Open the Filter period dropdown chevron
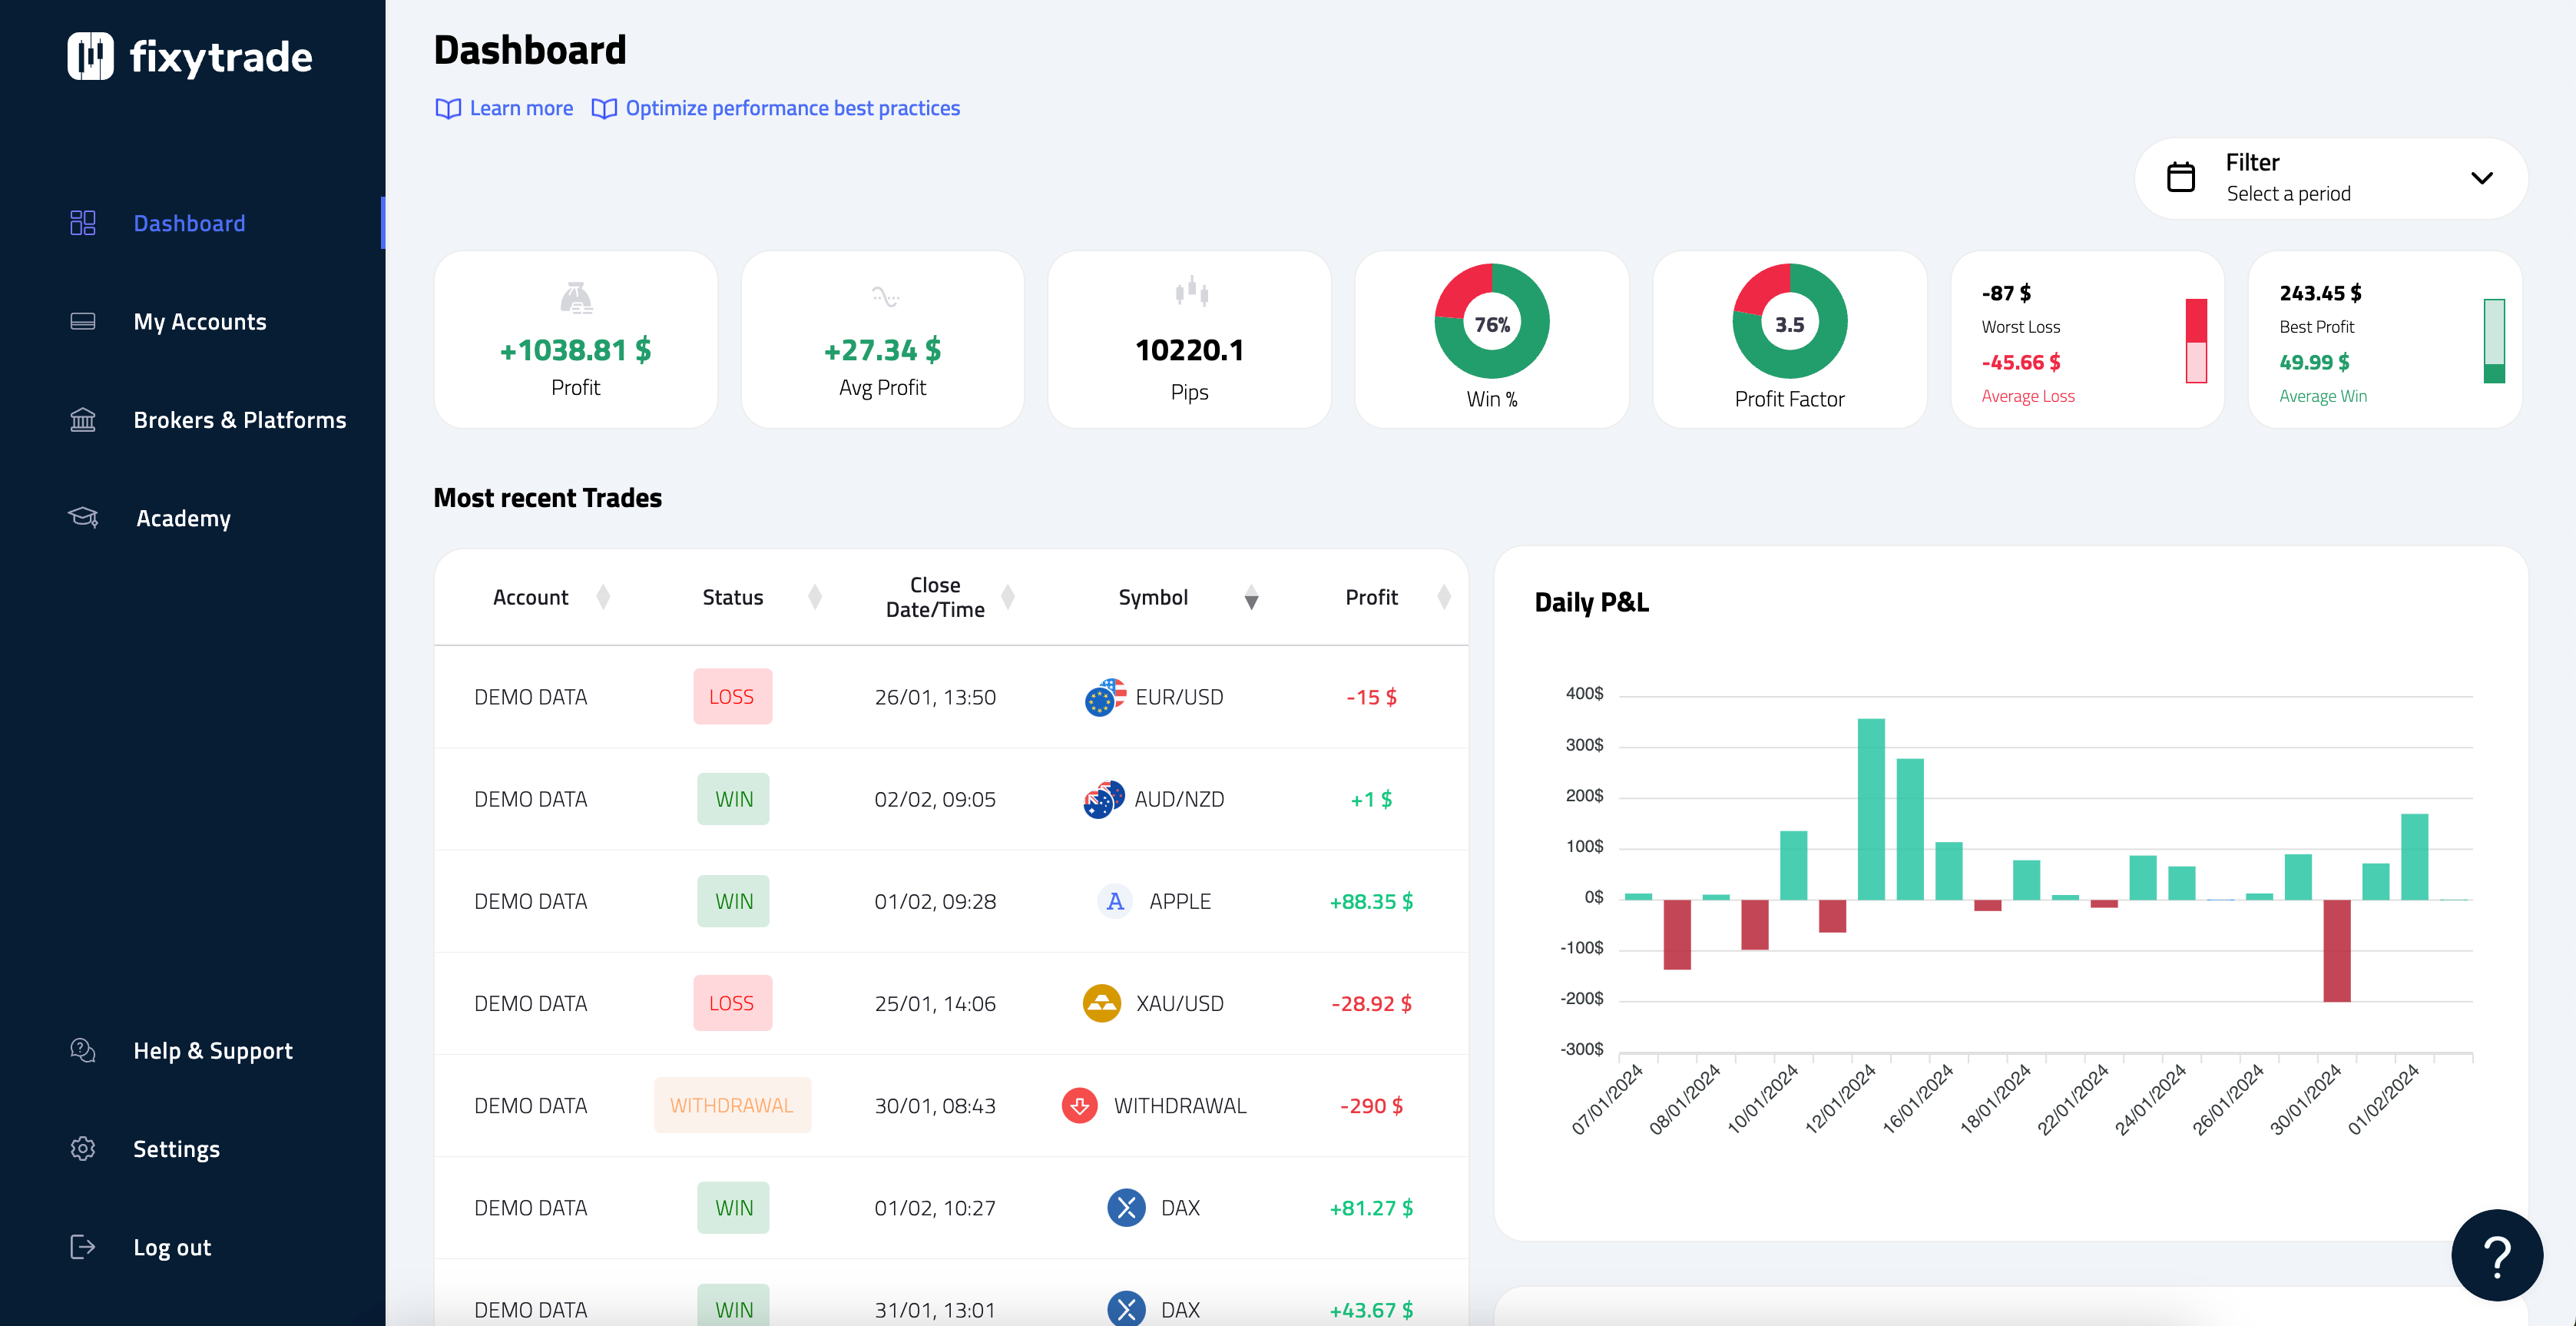This screenshot has height=1326, width=2576. 2481,178
